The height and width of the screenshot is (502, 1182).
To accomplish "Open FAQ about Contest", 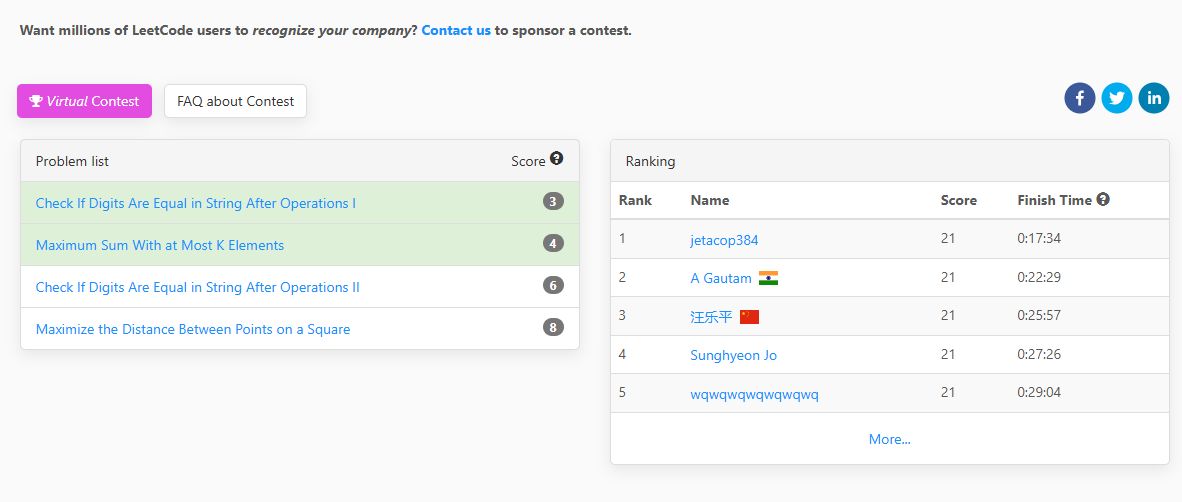I will point(235,101).
